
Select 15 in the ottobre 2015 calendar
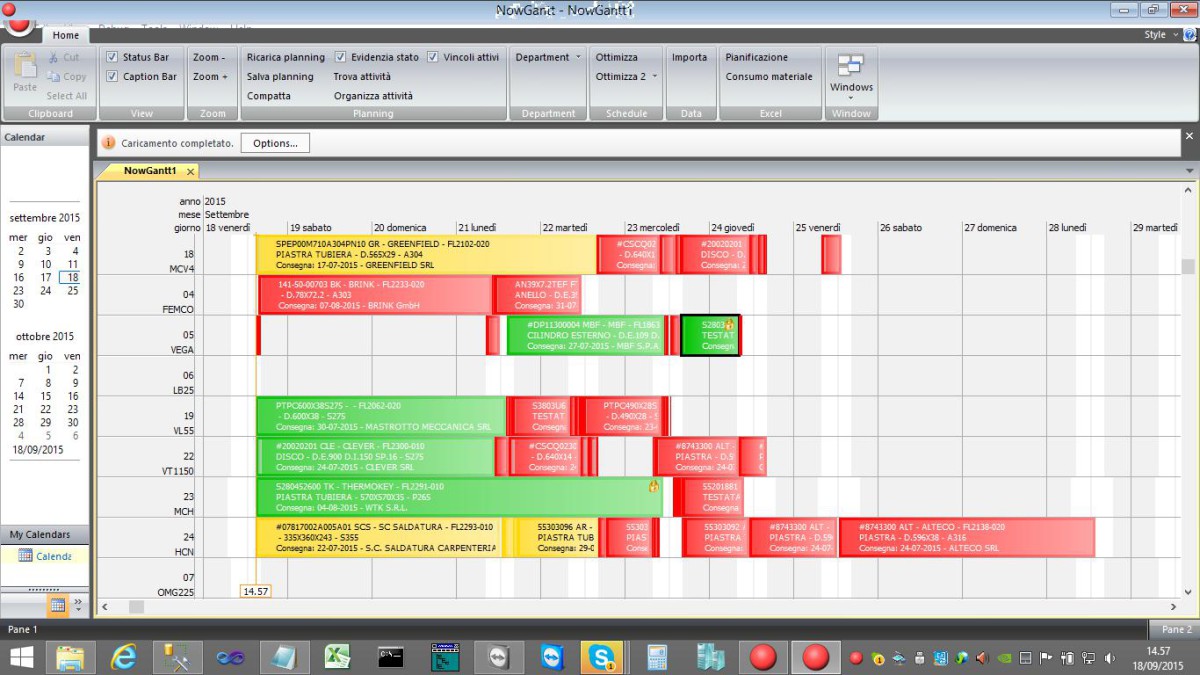point(46,396)
